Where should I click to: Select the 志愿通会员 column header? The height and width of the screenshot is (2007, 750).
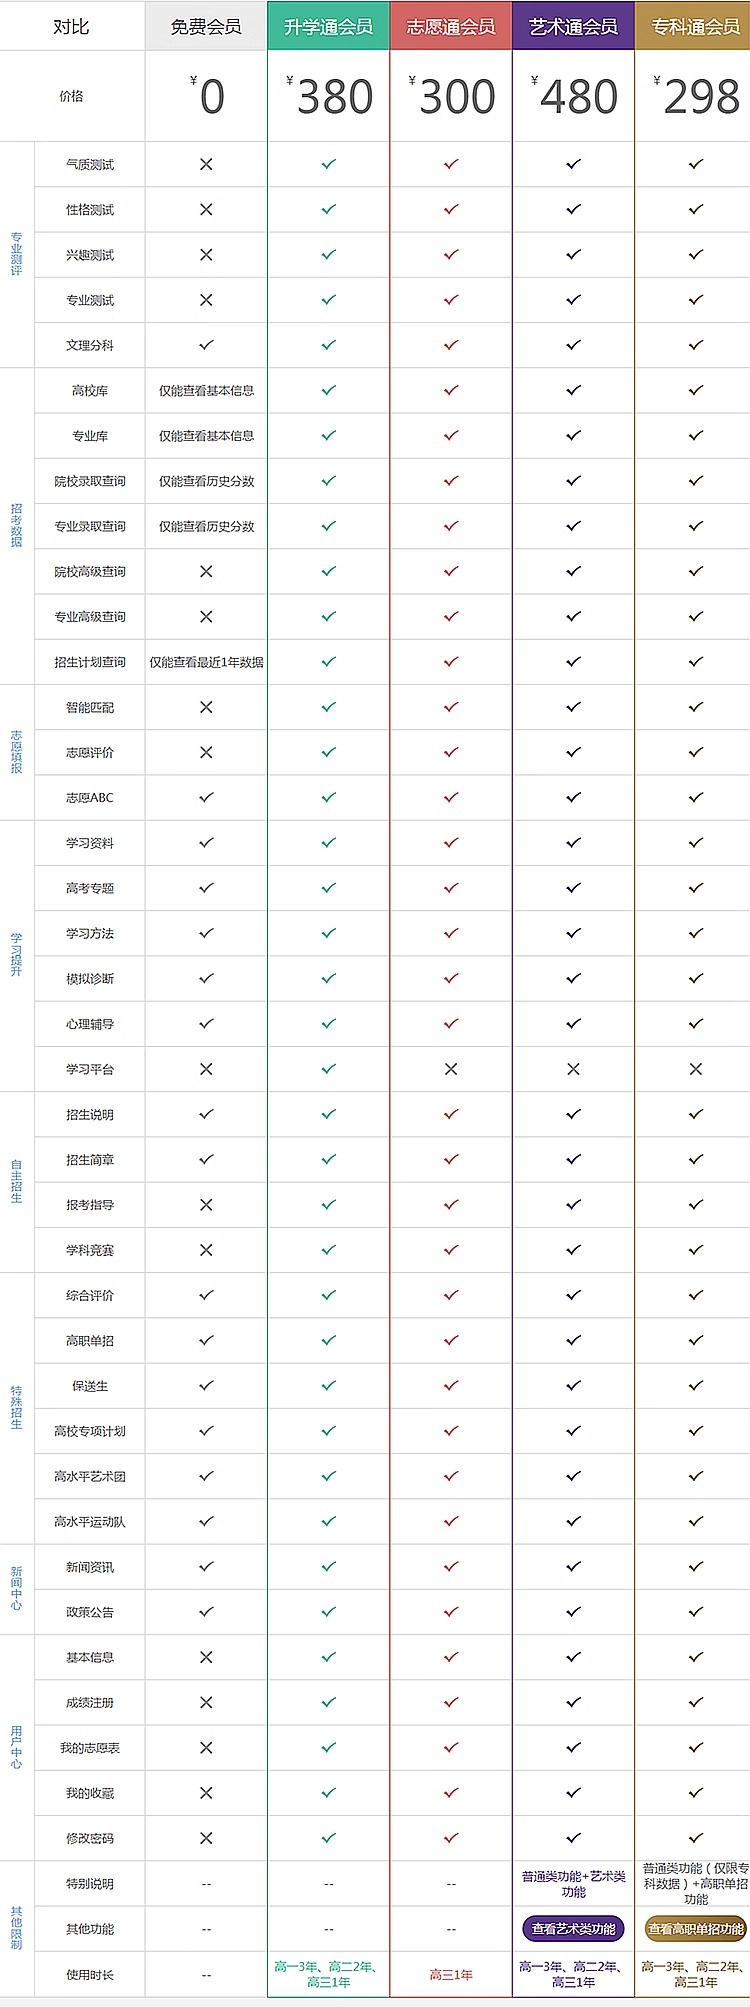451,26
